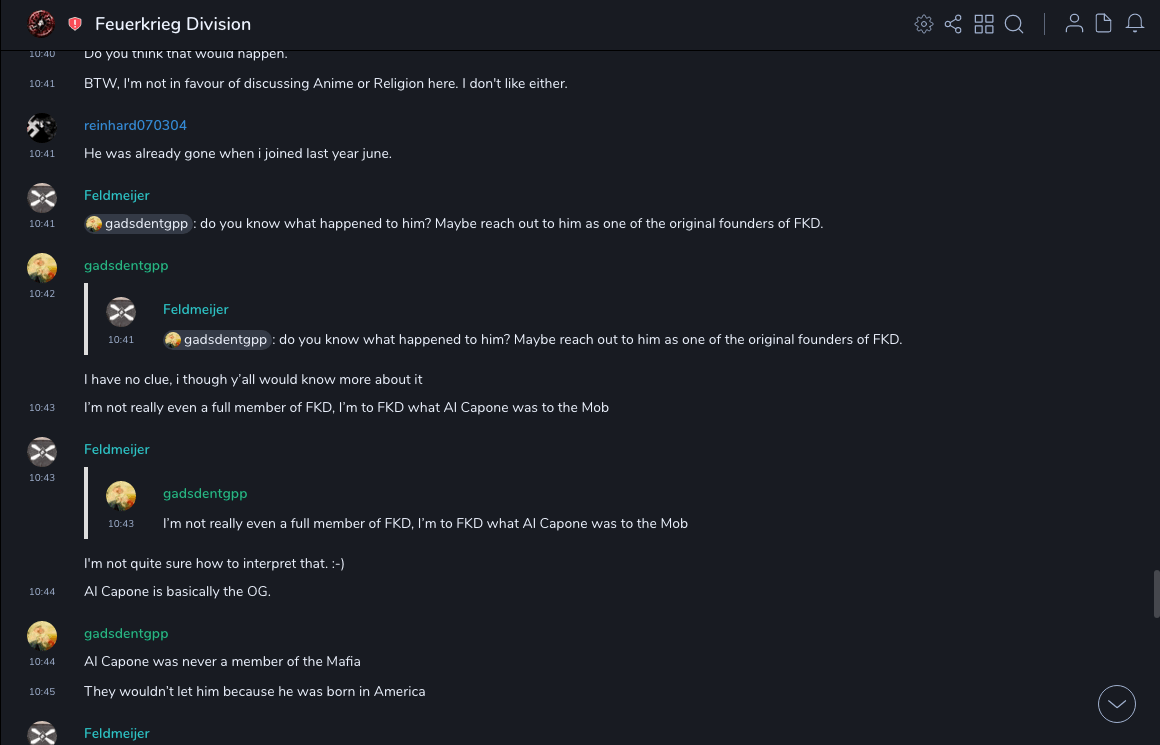
Task: Click the share icon in header
Action: pos(953,24)
